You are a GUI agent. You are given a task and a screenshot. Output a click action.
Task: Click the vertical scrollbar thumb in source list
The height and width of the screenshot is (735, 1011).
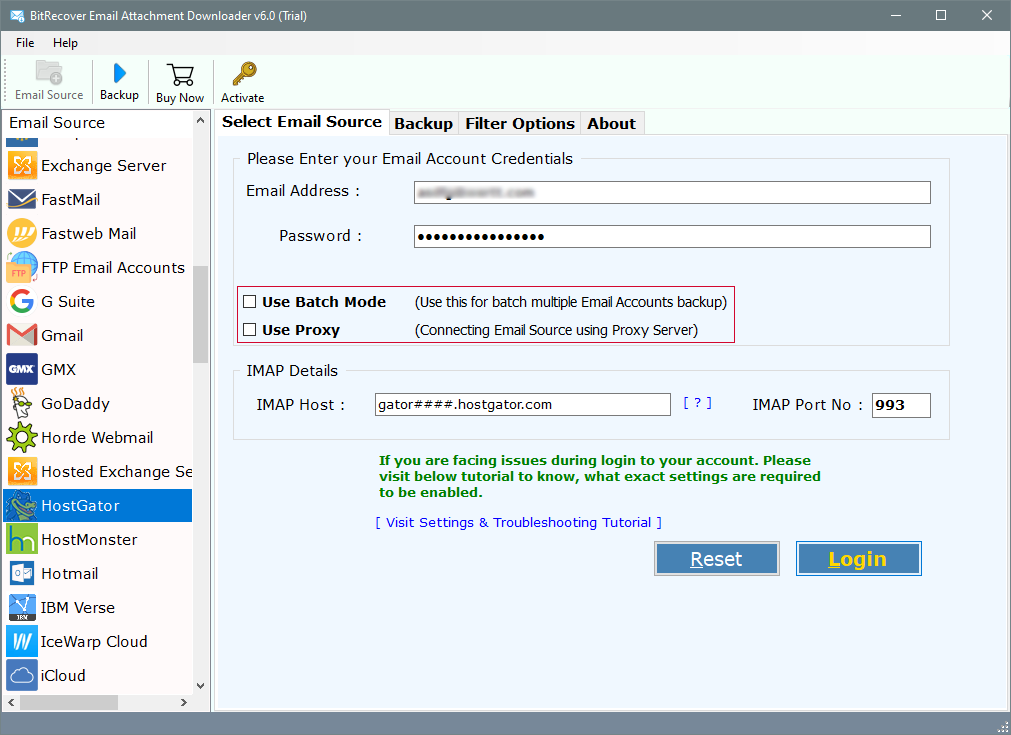point(201,315)
